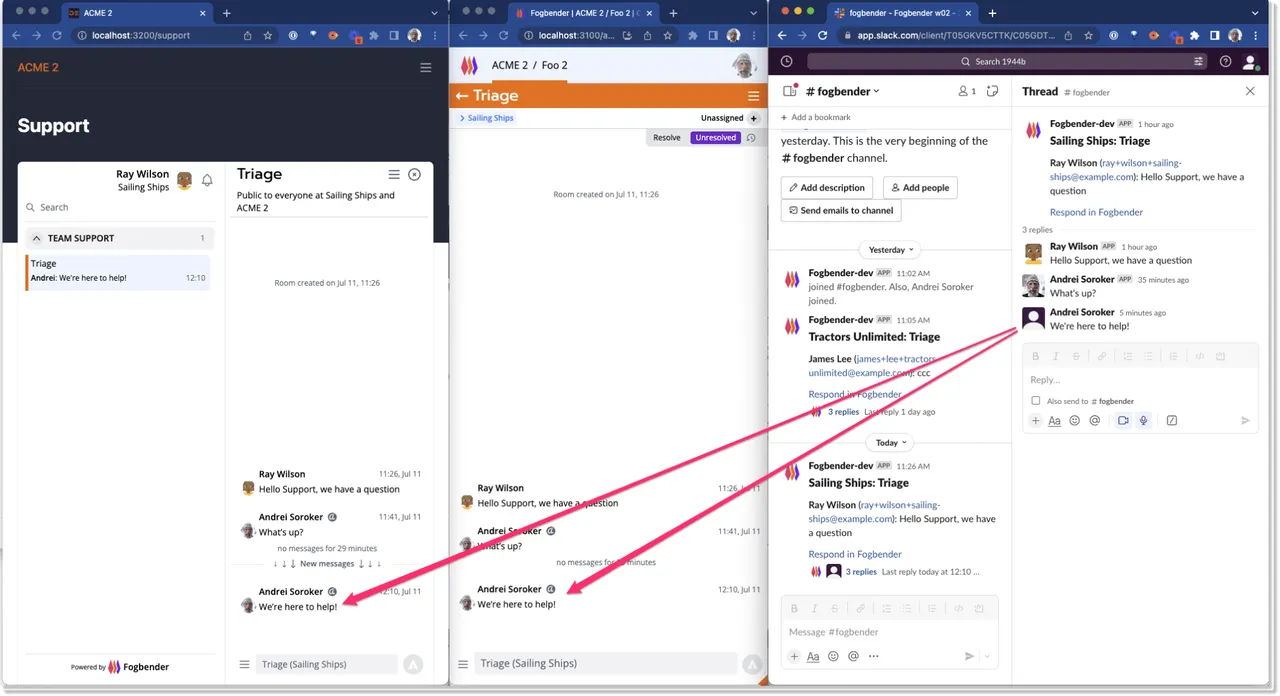This screenshot has height=696, width=1280.
Task: Open orange header hamburger menu in Fogbender
Action: [754, 96]
